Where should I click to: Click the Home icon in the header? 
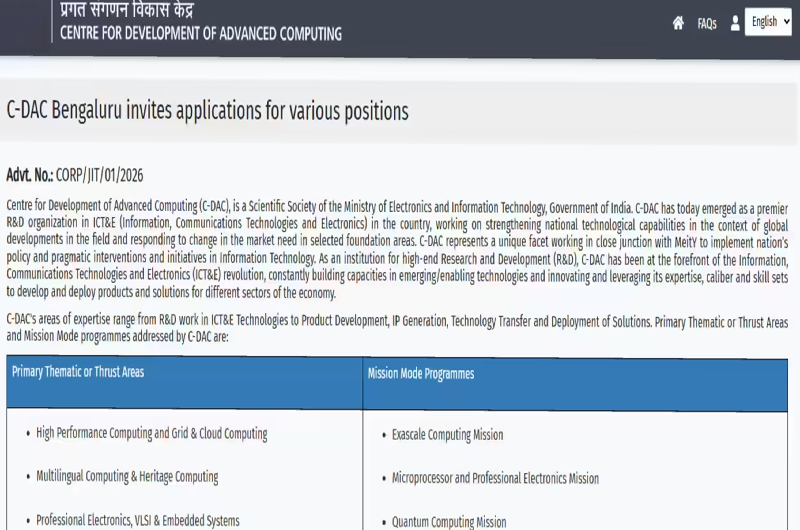(678, 23)
